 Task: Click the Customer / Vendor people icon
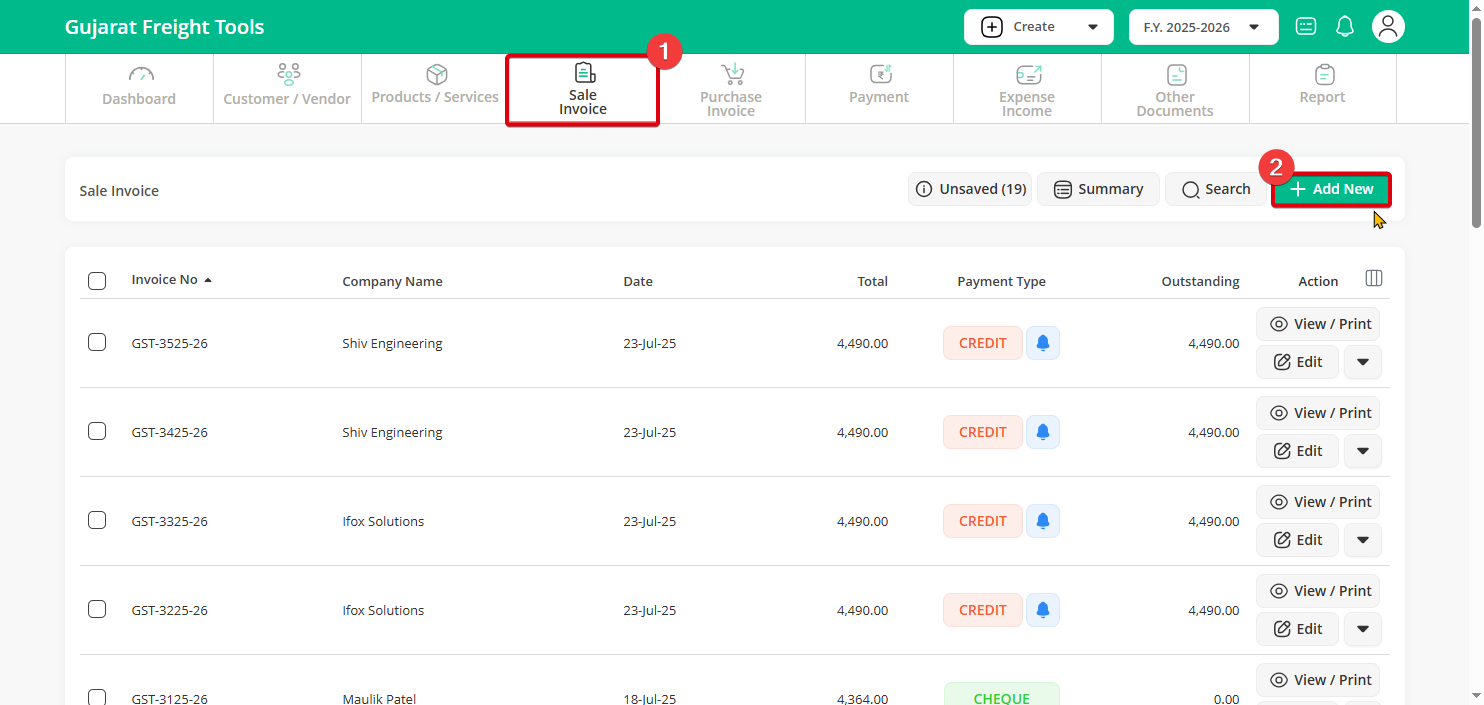[x=288, y=74]
